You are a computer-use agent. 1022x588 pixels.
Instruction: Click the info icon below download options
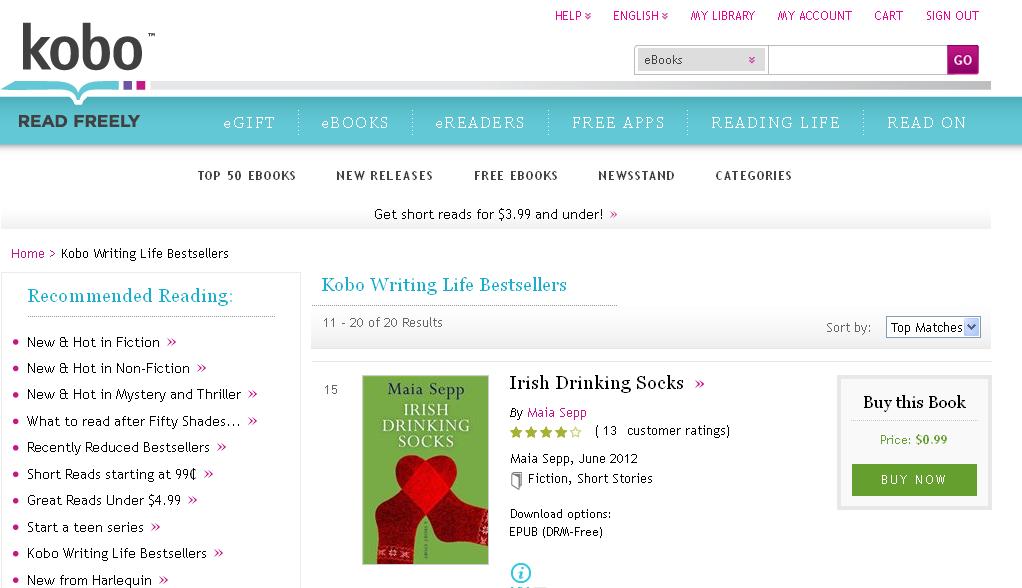point(520,573)
